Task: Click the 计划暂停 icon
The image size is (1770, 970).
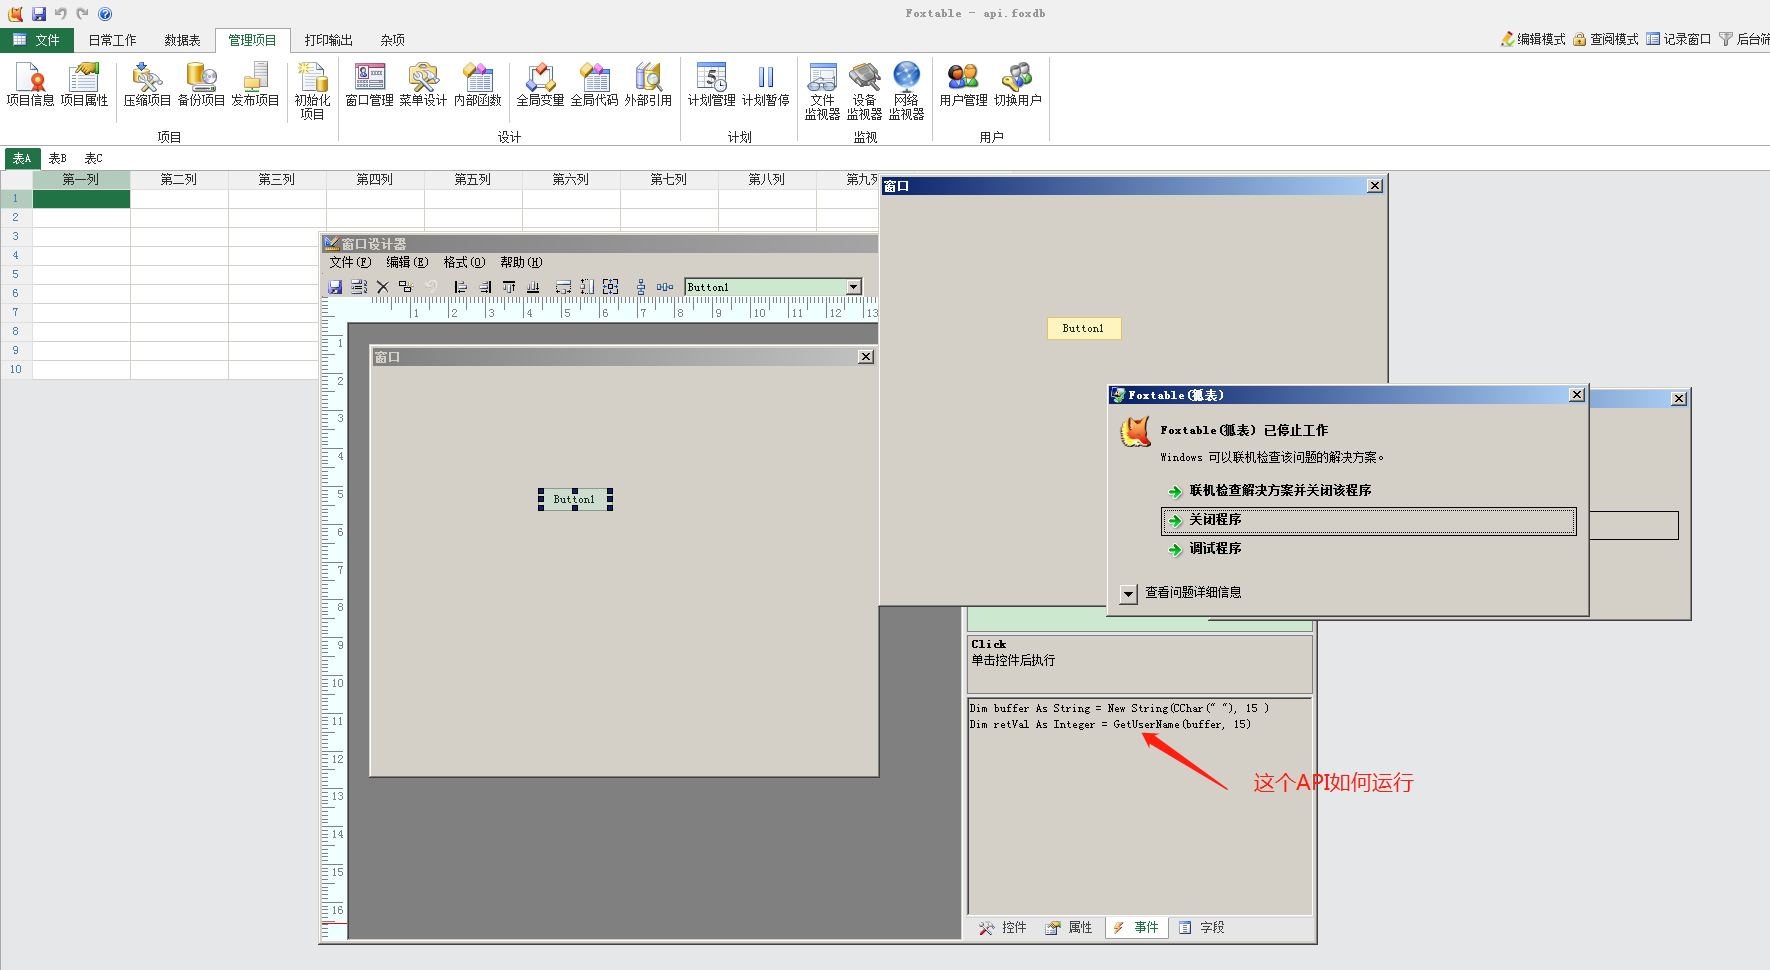Action: (x=765, y=85)
